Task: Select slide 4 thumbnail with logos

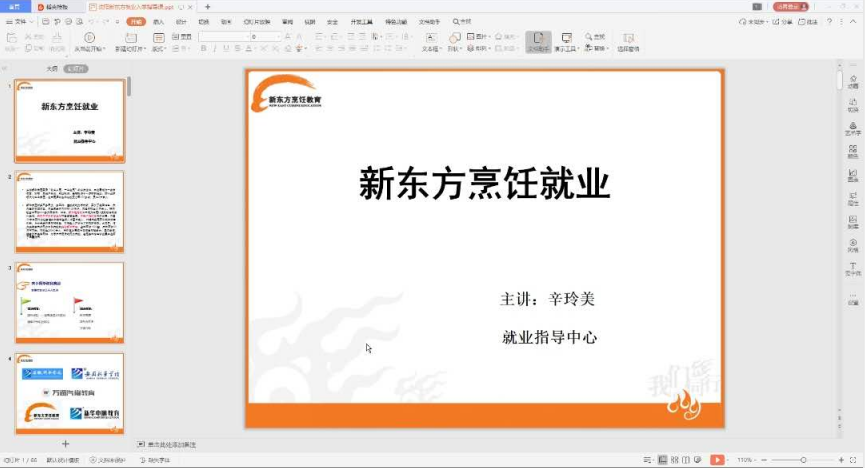Action: click(x=70, y=393)
